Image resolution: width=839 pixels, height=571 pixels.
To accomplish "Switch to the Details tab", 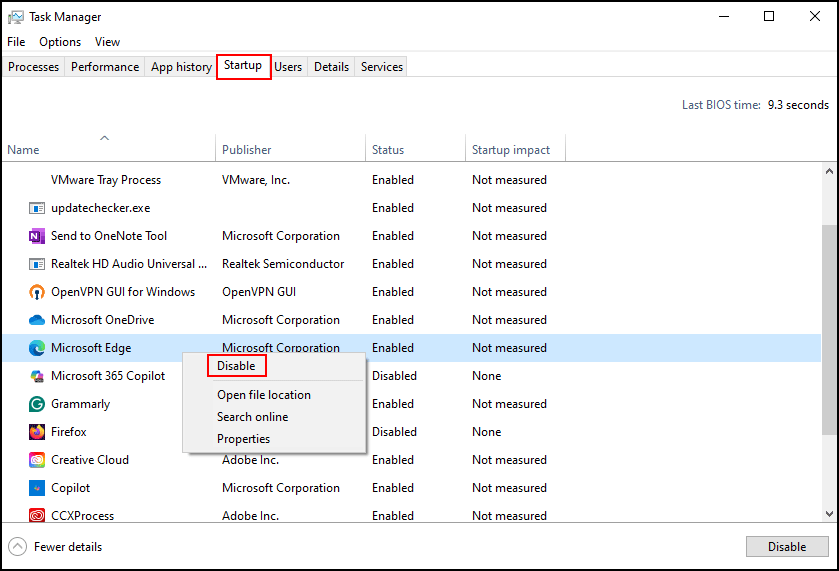I will coord(331,67).
